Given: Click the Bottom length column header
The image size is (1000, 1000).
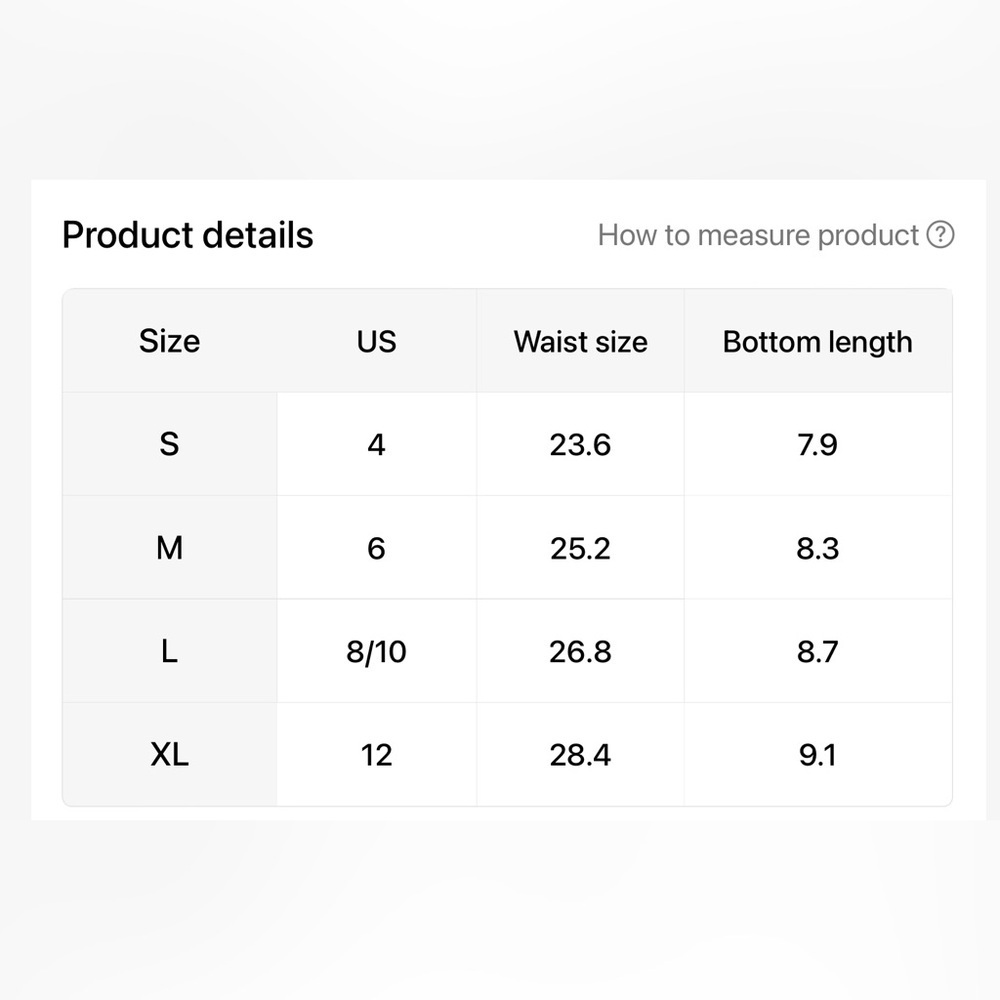Looking at the screenshot, I should (x=818, y=342).
